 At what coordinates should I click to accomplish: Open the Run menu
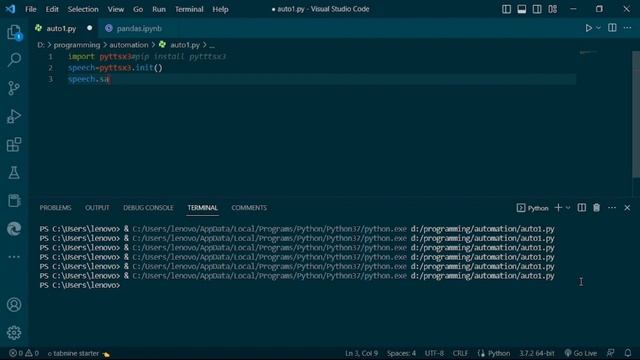point(159,9)
